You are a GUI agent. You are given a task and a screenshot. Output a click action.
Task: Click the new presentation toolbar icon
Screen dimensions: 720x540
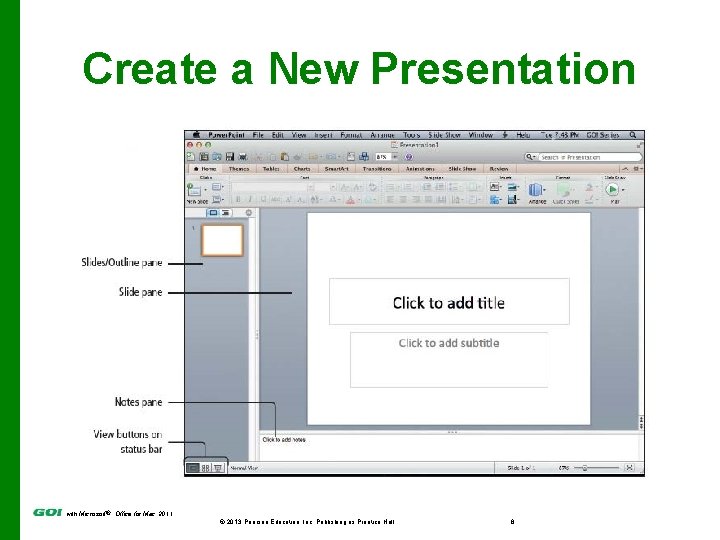click(x=191, y=157)
